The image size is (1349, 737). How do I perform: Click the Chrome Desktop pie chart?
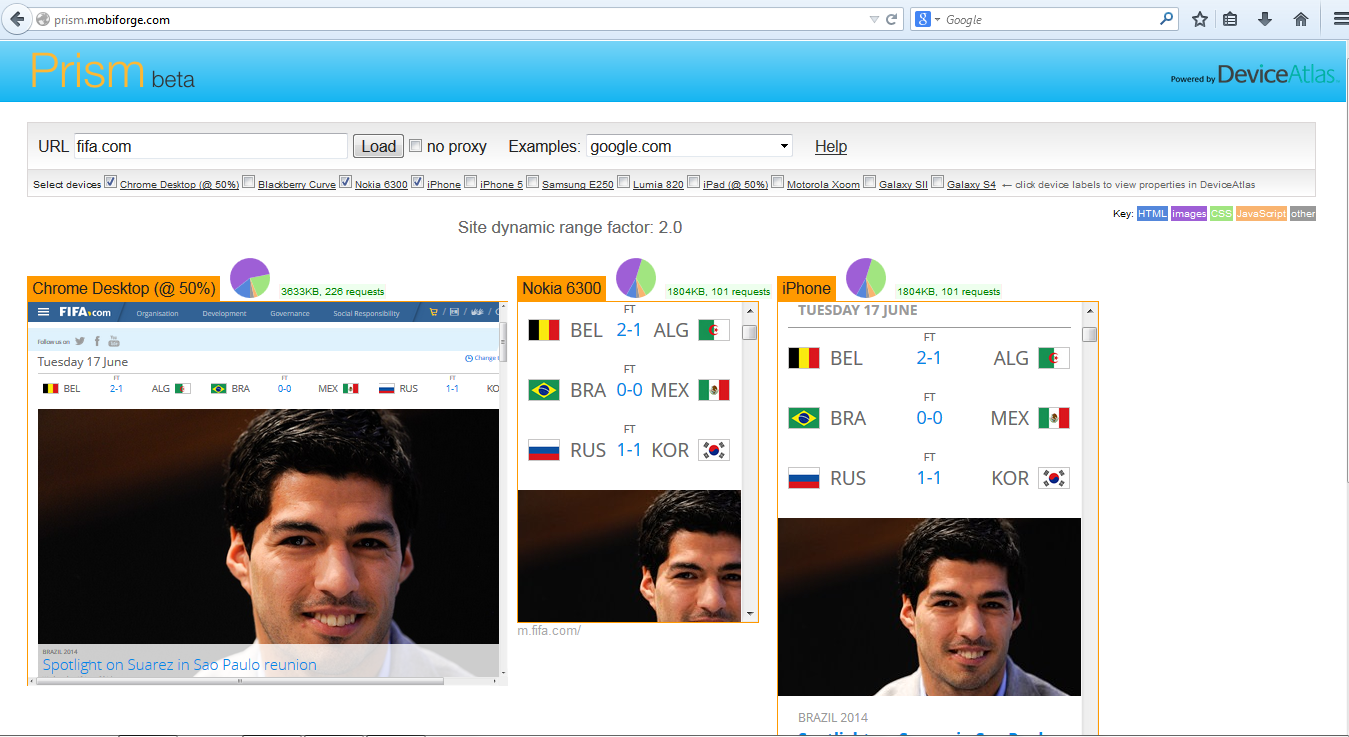[x=250, y=278]
